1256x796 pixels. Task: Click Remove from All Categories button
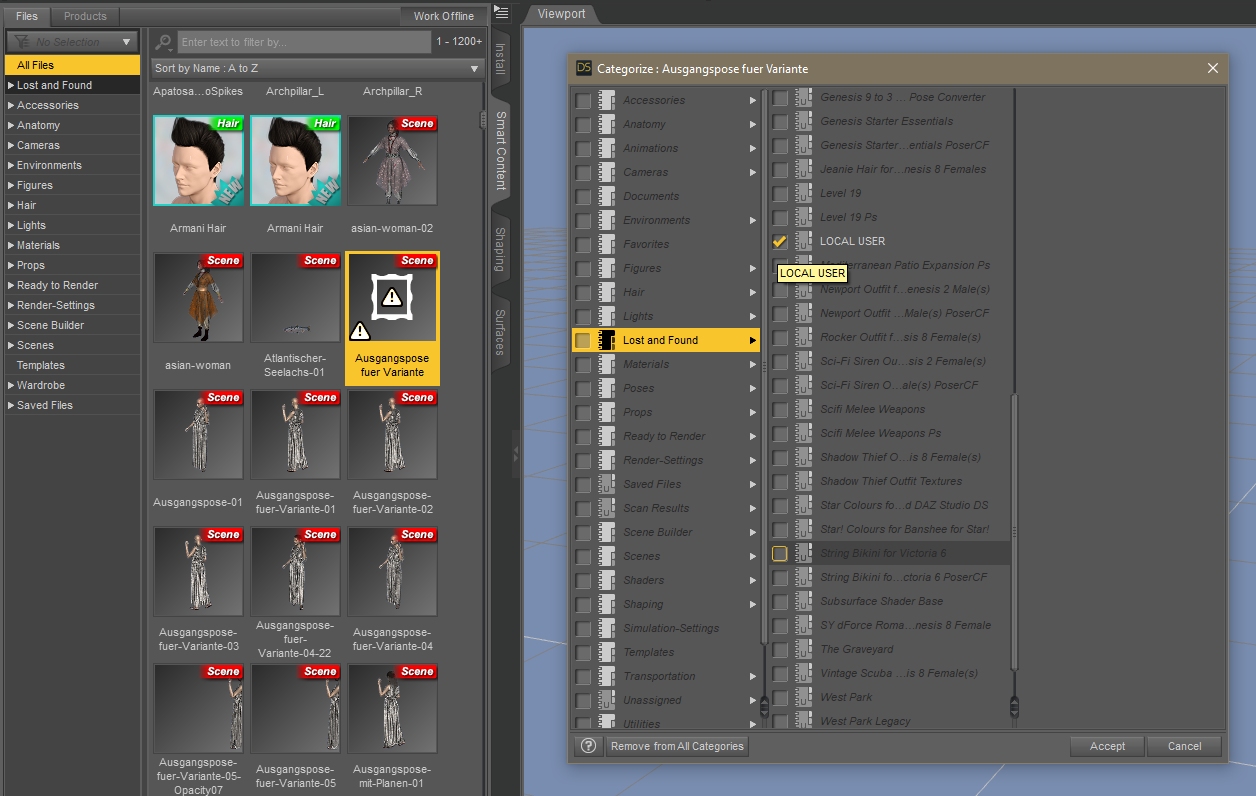point(677,746)
